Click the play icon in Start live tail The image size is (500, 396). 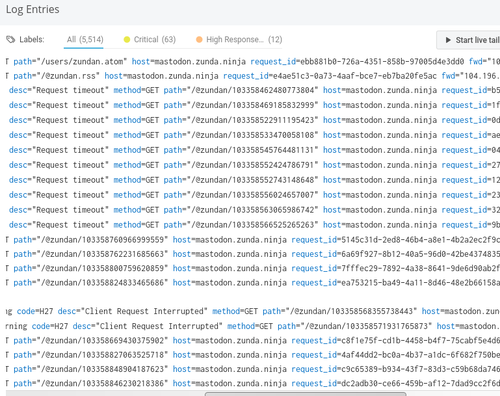448,40
